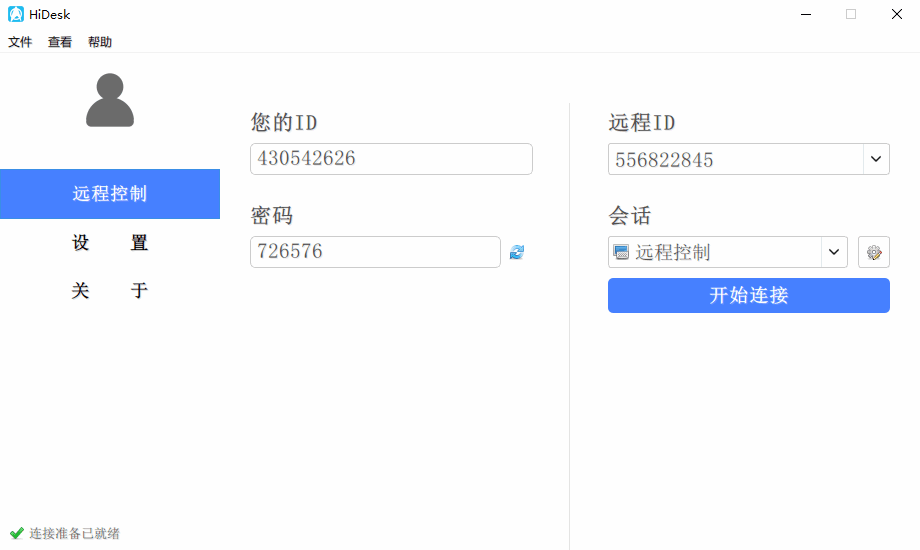This screenshot has height=550, width=920.
Task: Select the 您的ID field showing 430542626
Action: click(391, 159)
